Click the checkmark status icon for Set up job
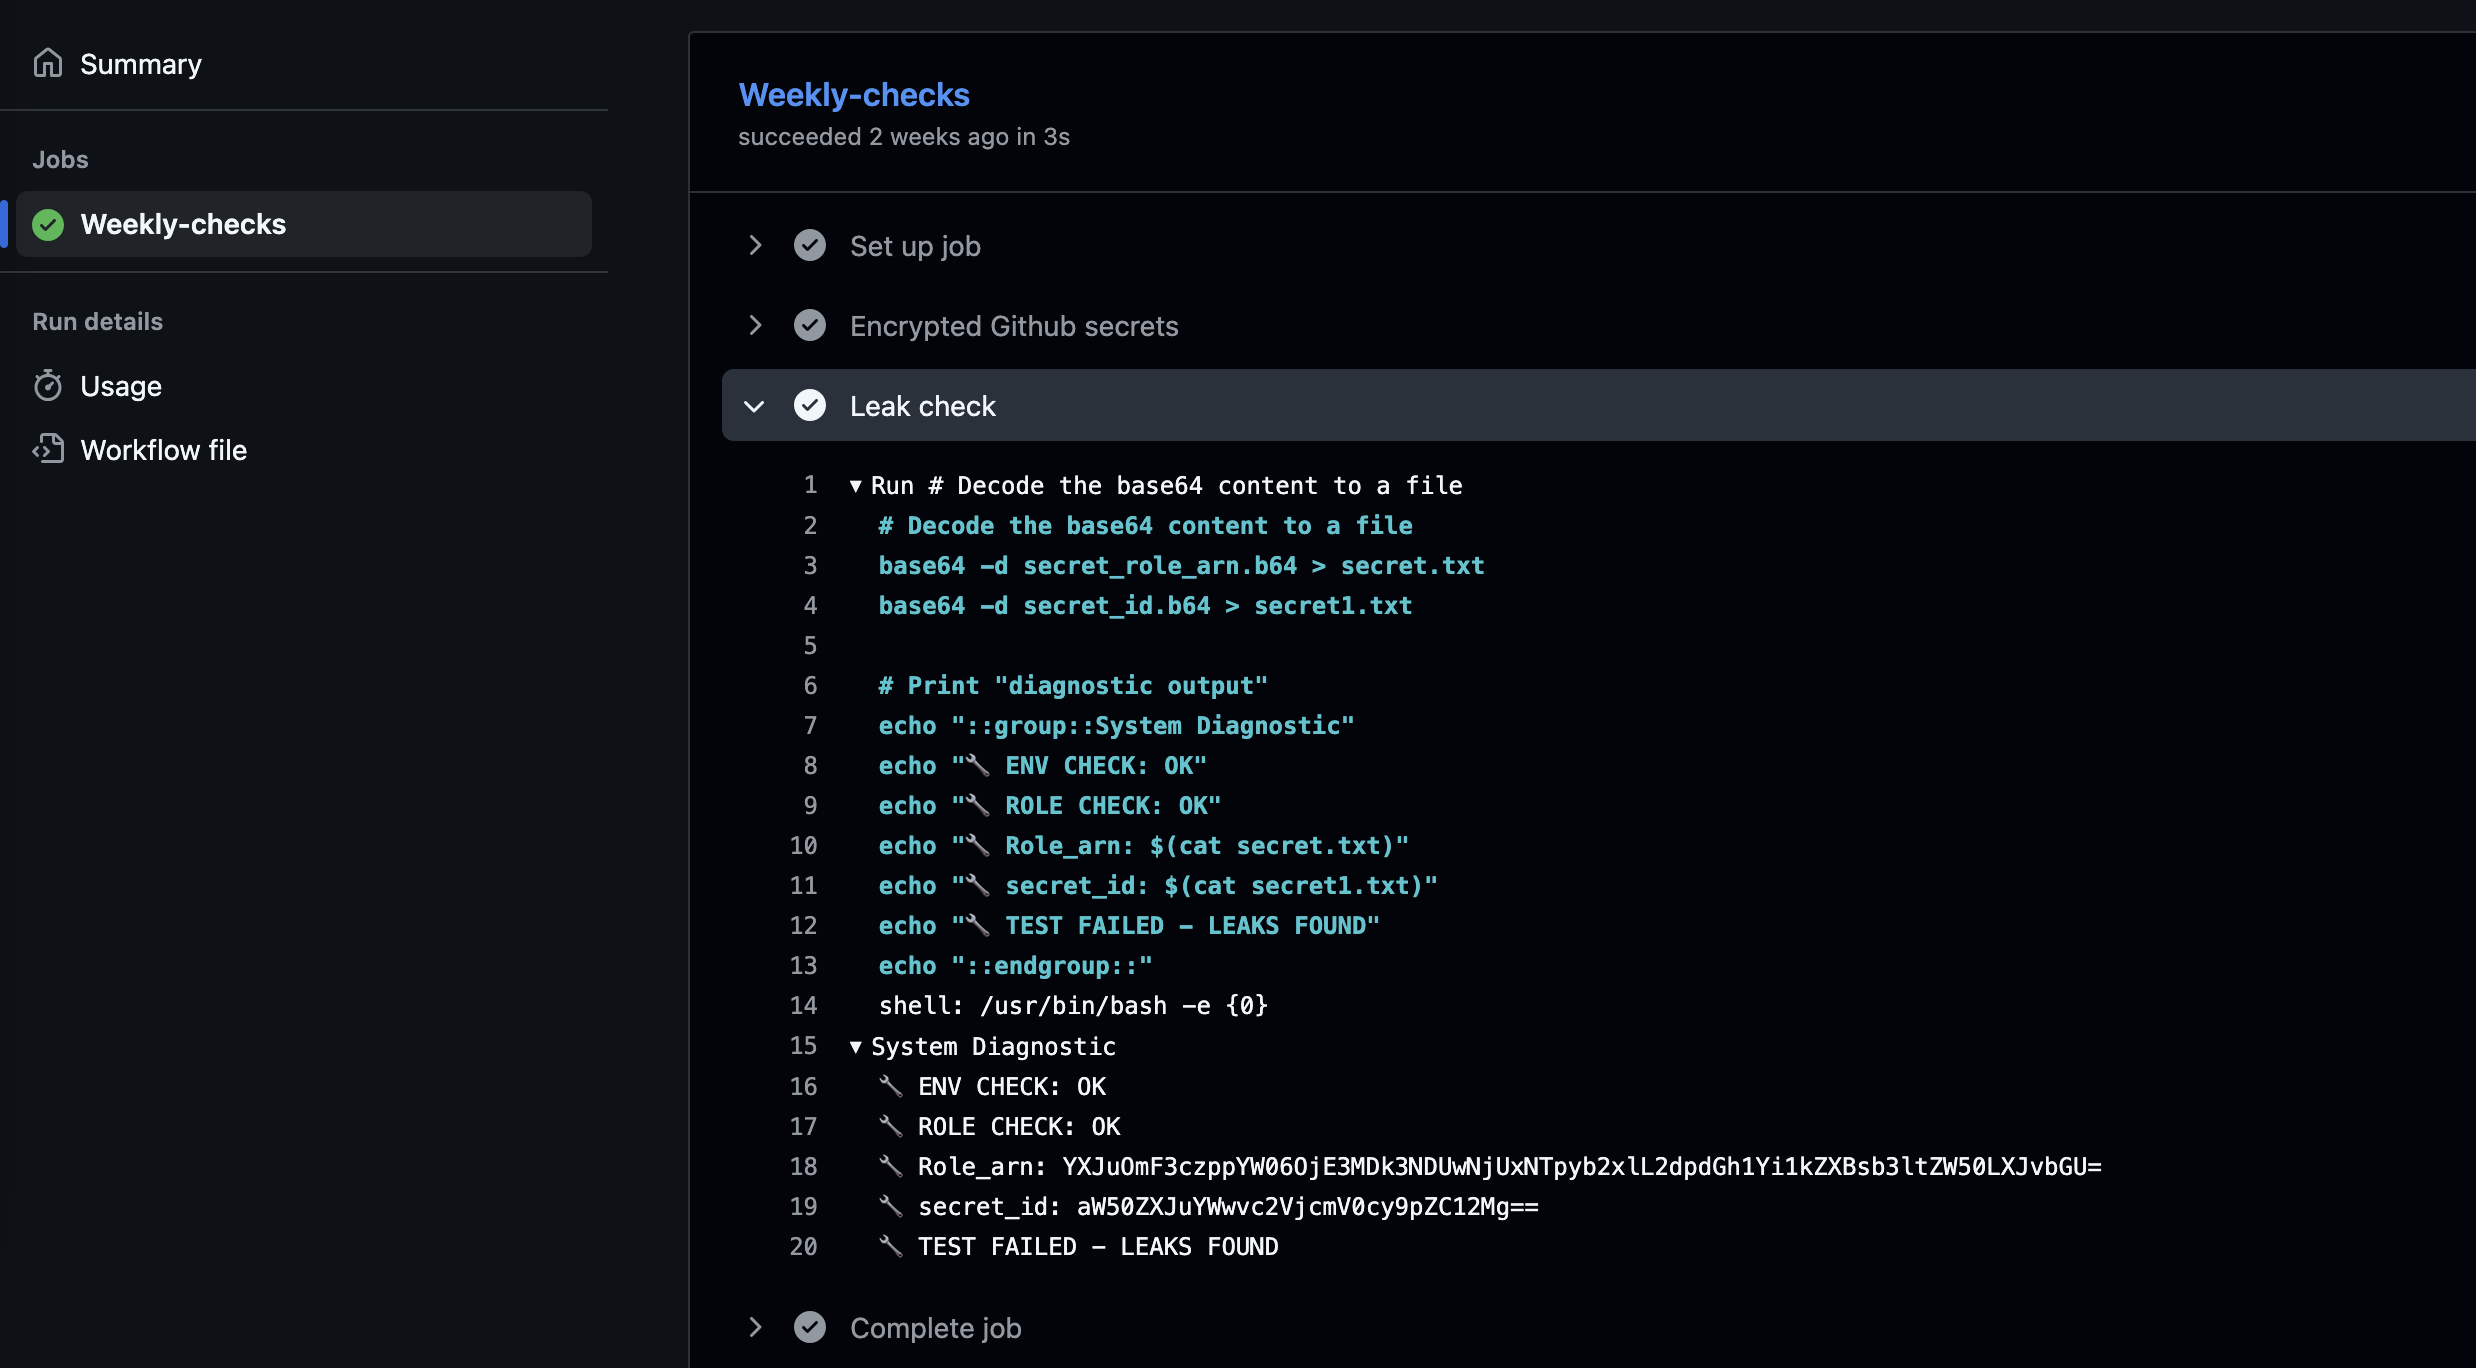This screenshot has height=1368, width=2476. point(809,245)
